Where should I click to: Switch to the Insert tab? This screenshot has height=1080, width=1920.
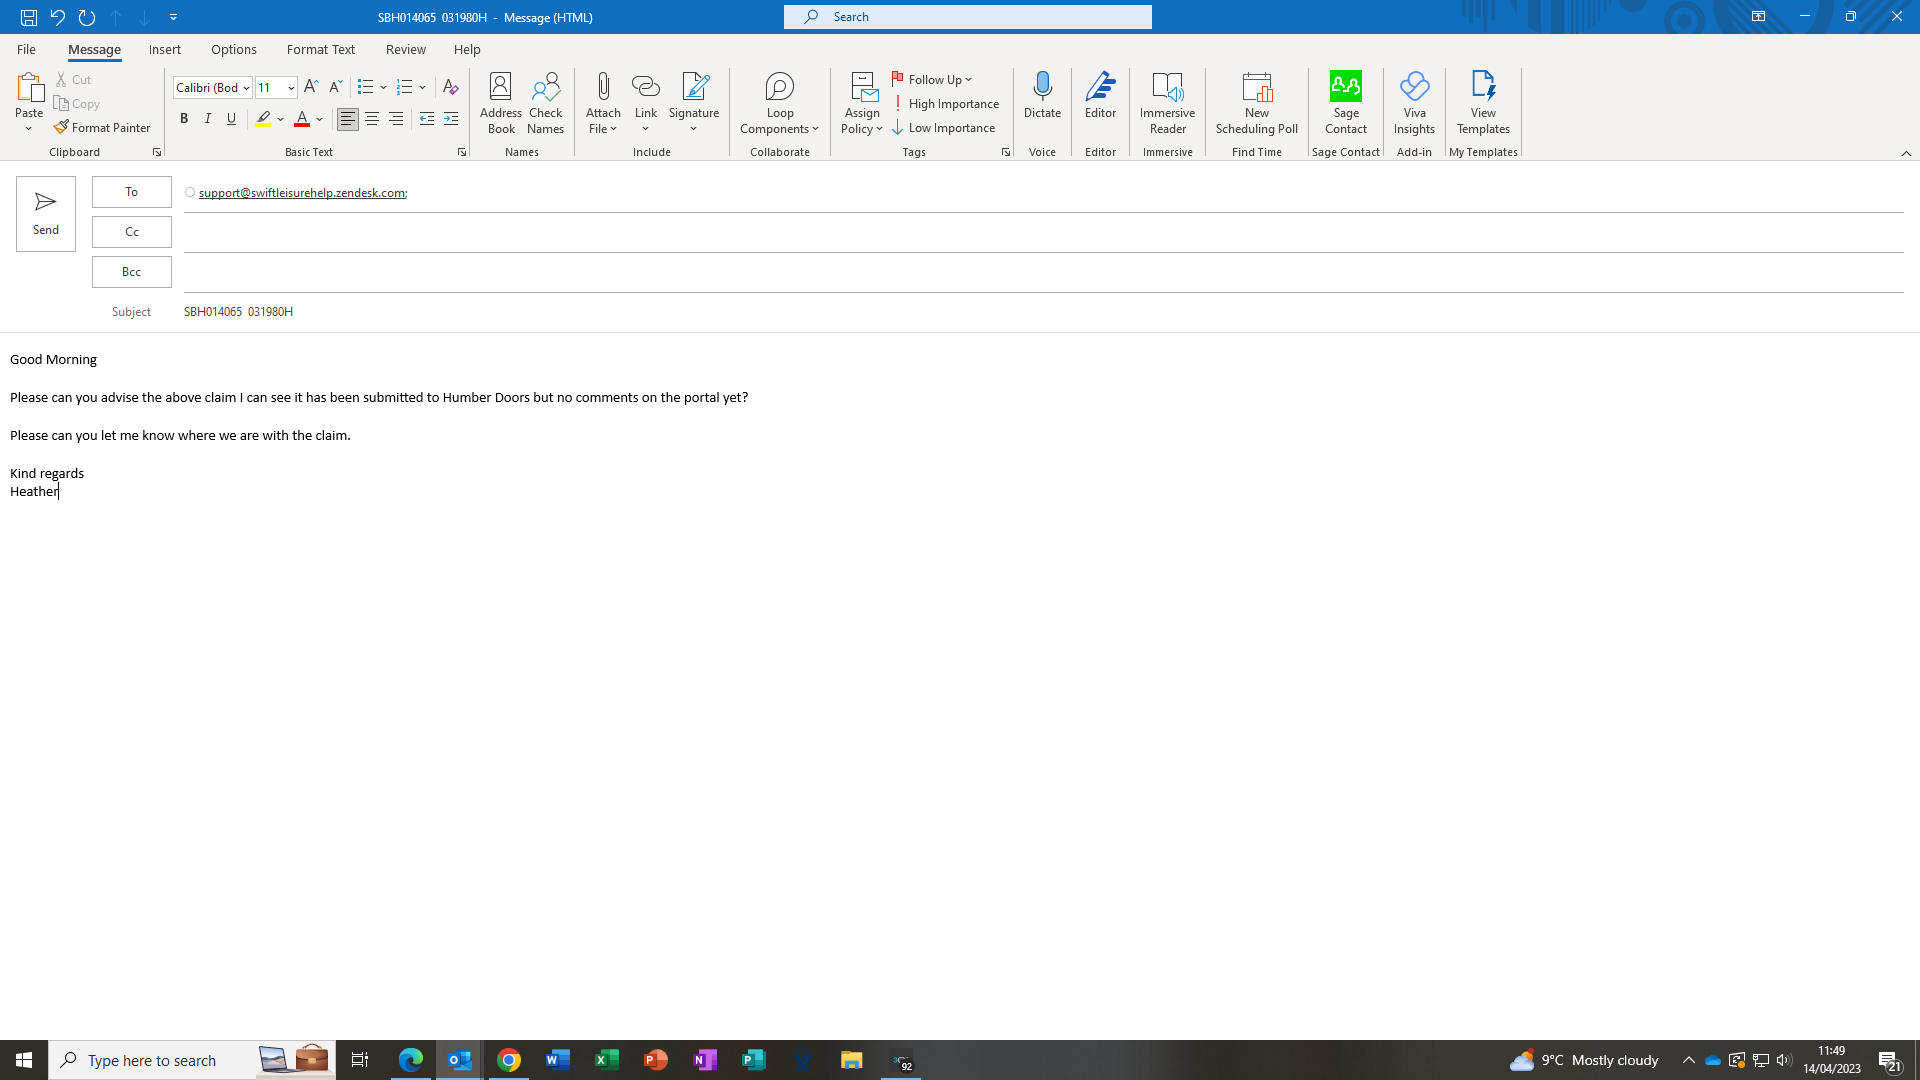pyautogui.click(x=165, y=49)
